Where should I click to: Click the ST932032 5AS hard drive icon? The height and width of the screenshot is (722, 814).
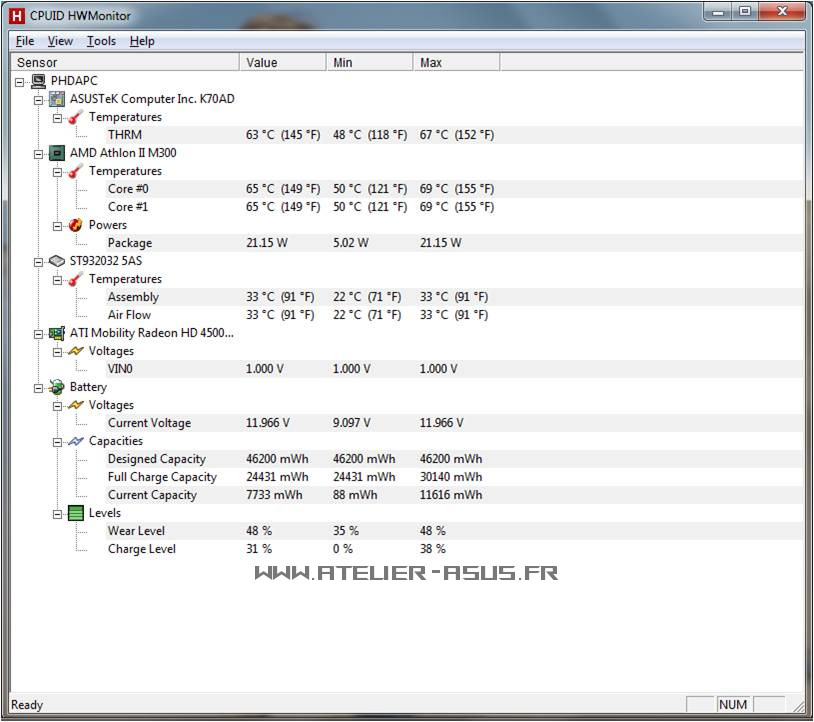57,261
